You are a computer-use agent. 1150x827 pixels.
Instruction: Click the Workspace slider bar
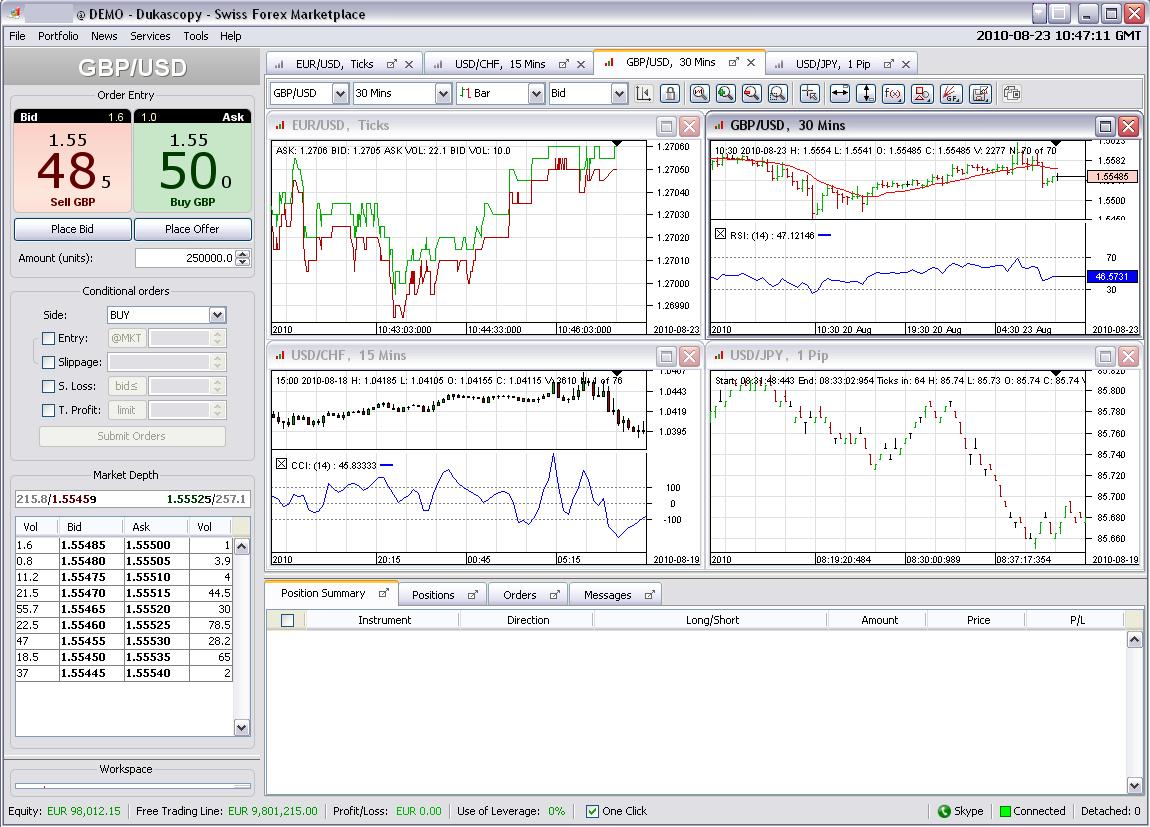(132, 787)
